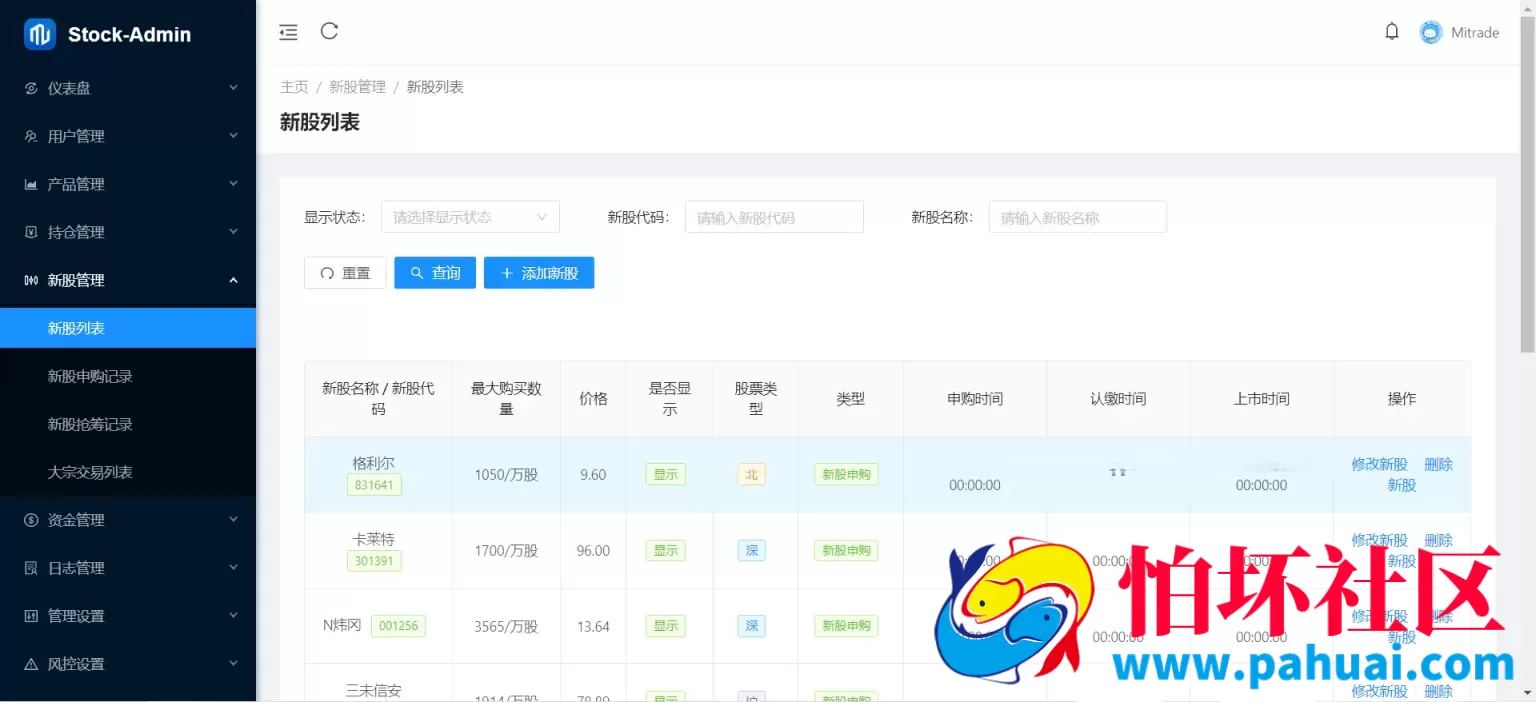Open the 显示状态 dropdown selector
The height and width of the screenshot is (702, 1536).
(x=470, y=217)
